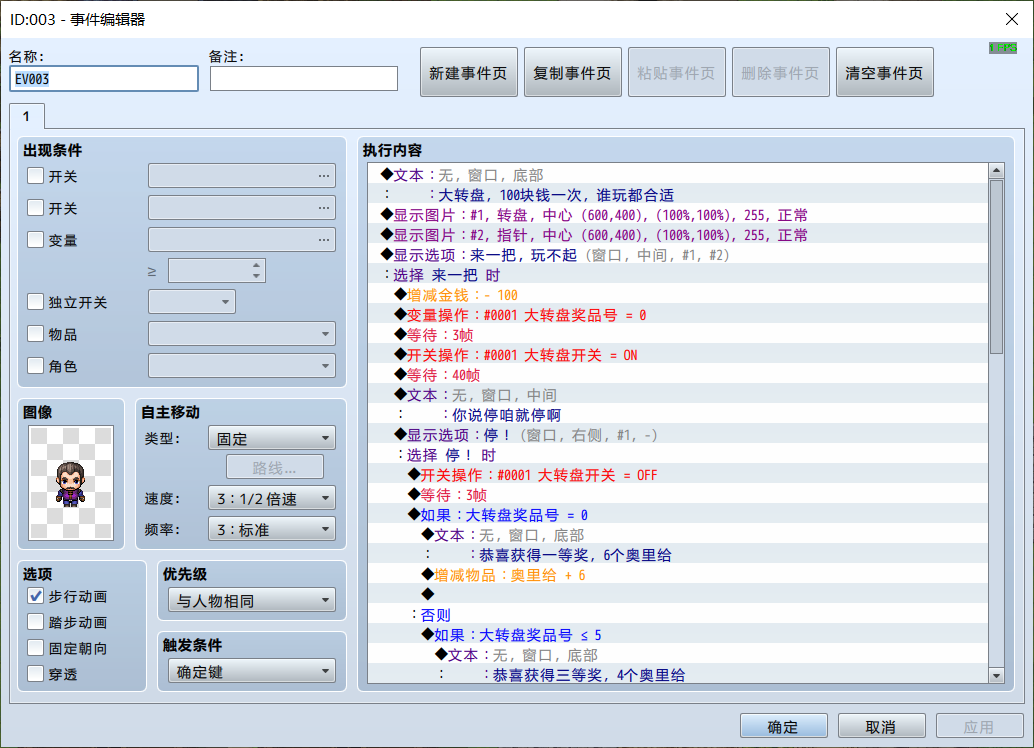
Task: Open the movement 类型 dropdown showing 固定
Action: (x=272, y=438)
